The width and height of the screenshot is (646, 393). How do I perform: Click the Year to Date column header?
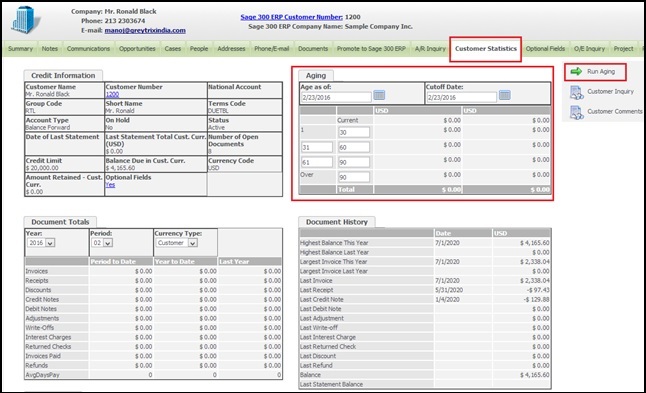174,262
